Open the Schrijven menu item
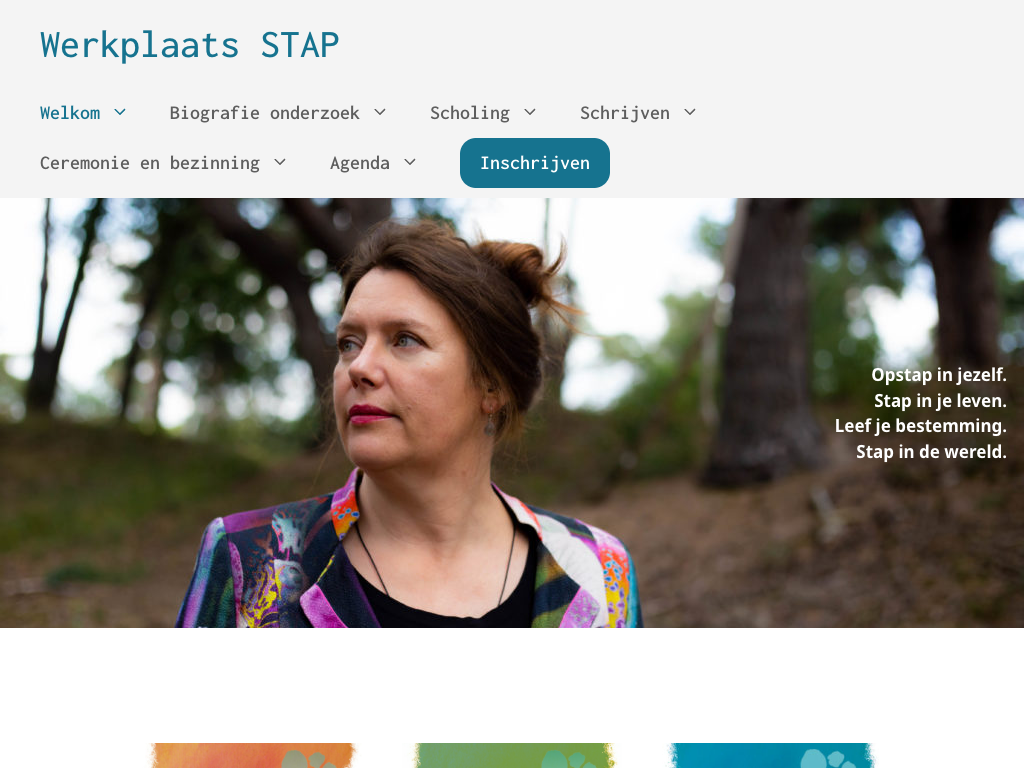The image size is (1024, 768). coord(625,113)
